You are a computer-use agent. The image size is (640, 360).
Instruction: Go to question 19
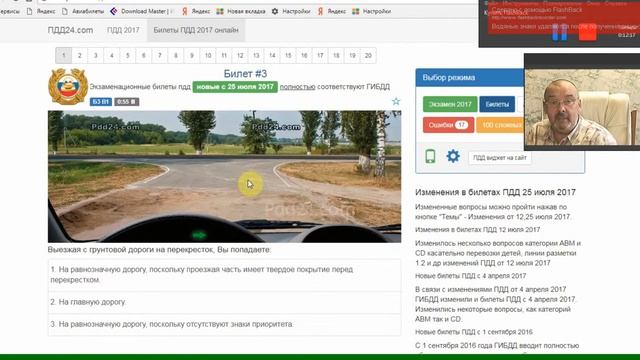[352, 56]
